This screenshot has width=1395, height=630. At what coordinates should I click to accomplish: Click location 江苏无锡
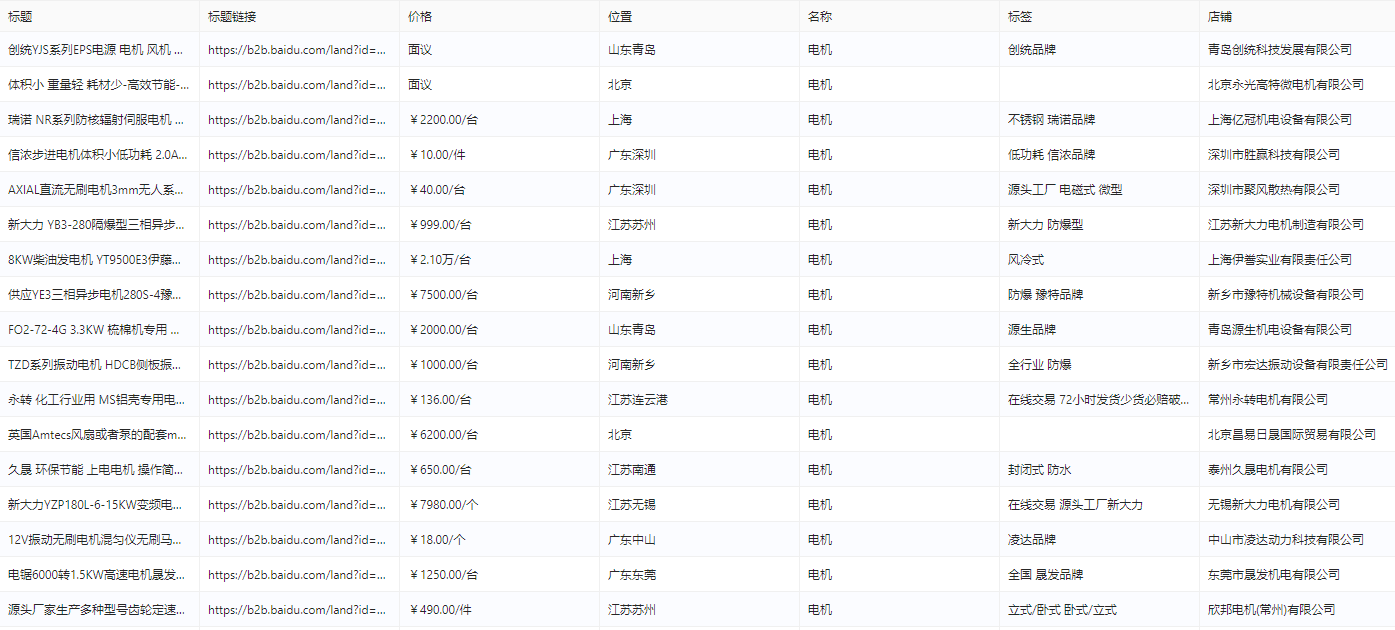tap(632, 505)
